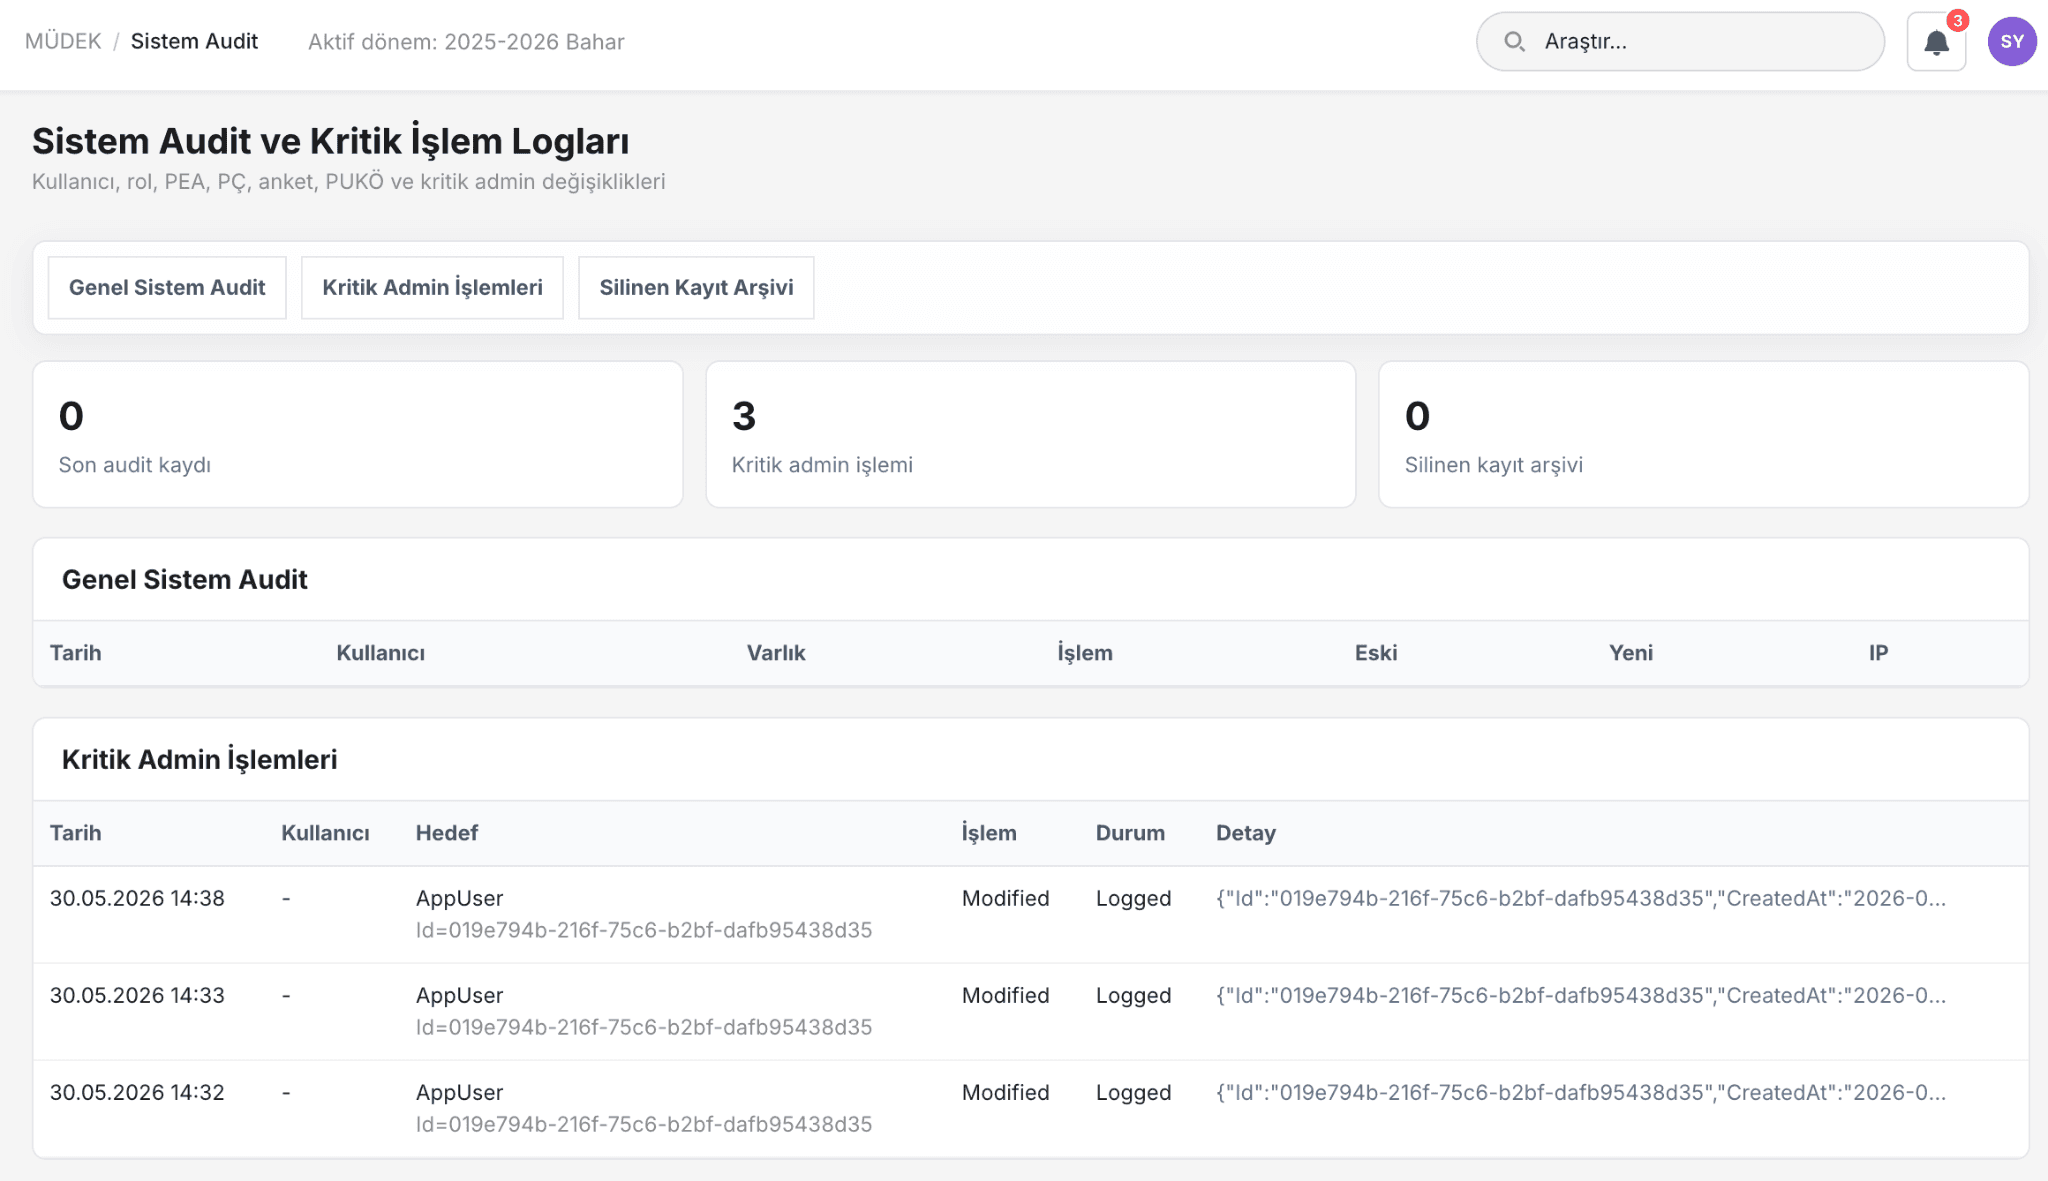
Task: Switch to Kritik Admin İşlemleri tab
Action: coord(432,288)
